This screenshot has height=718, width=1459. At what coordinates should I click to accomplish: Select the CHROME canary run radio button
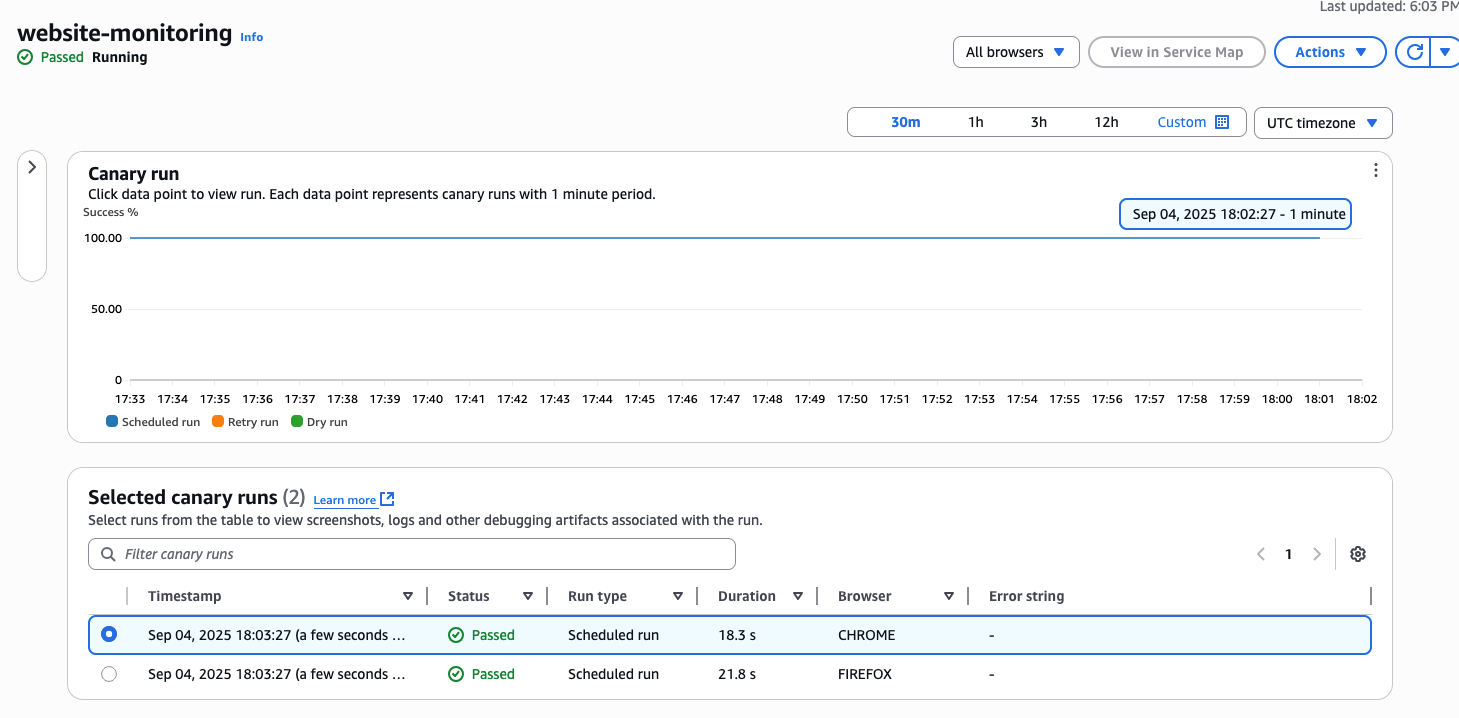click(x=109, y=635)
